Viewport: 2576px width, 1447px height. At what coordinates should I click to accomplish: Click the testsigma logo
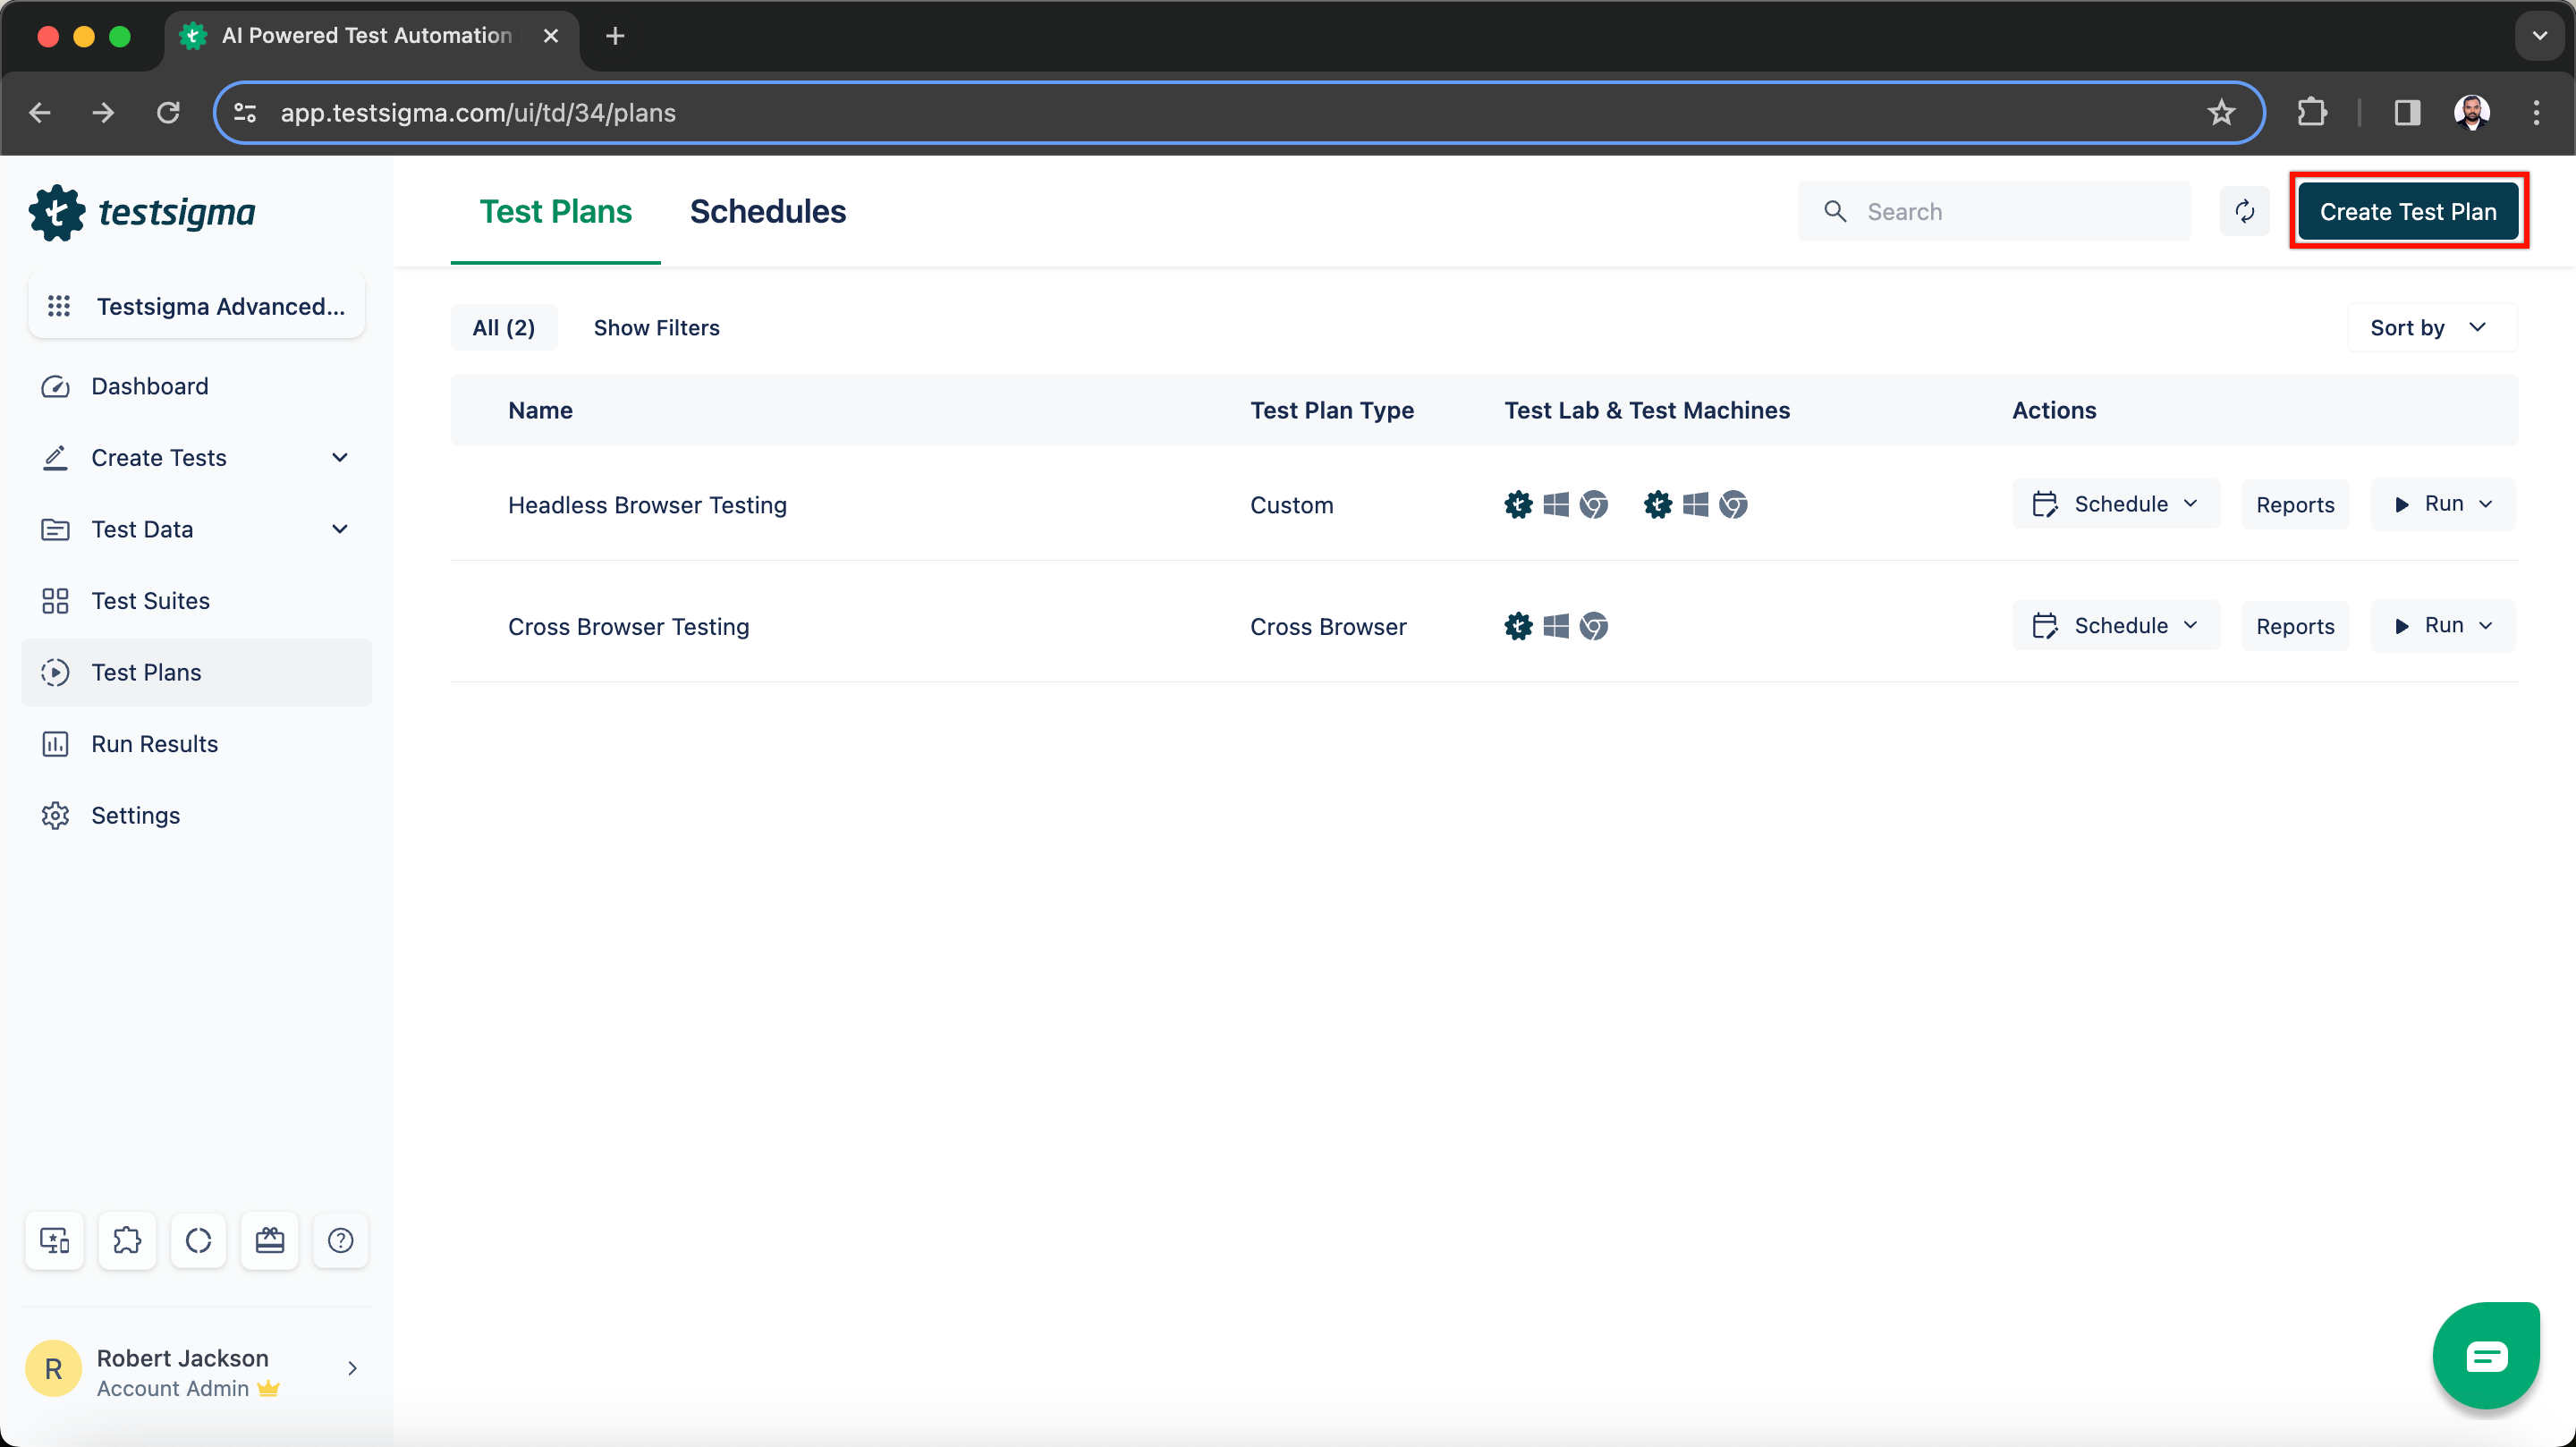click(142, 212)
